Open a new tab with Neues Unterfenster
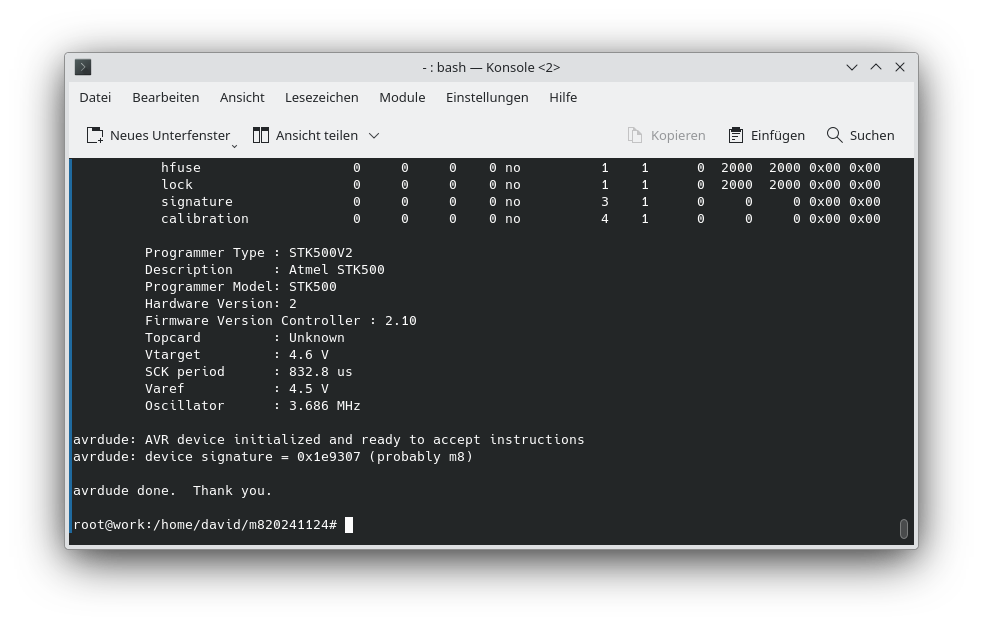This screenshot has height=626, width=983. point(160,135)
